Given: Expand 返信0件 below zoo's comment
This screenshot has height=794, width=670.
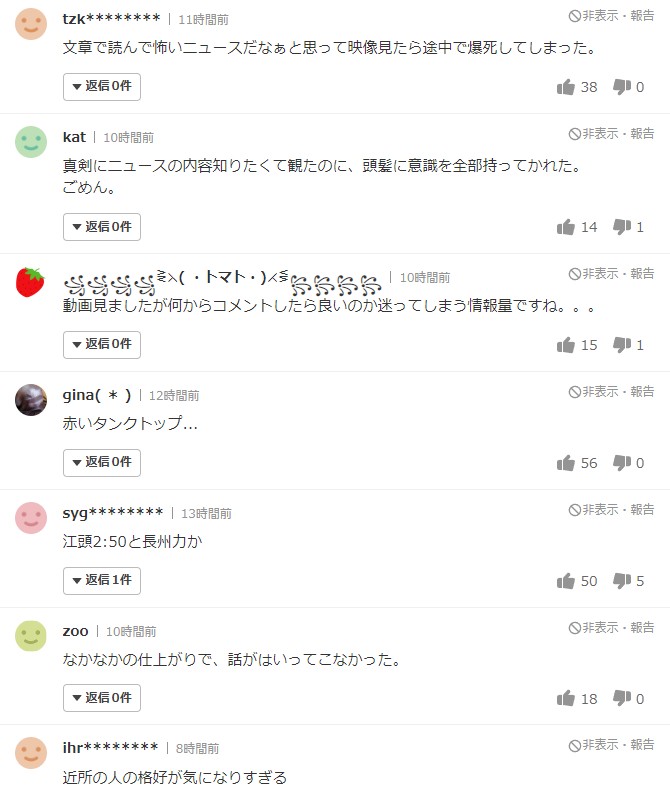Looking at the screenshot, I should pos(102,698).
